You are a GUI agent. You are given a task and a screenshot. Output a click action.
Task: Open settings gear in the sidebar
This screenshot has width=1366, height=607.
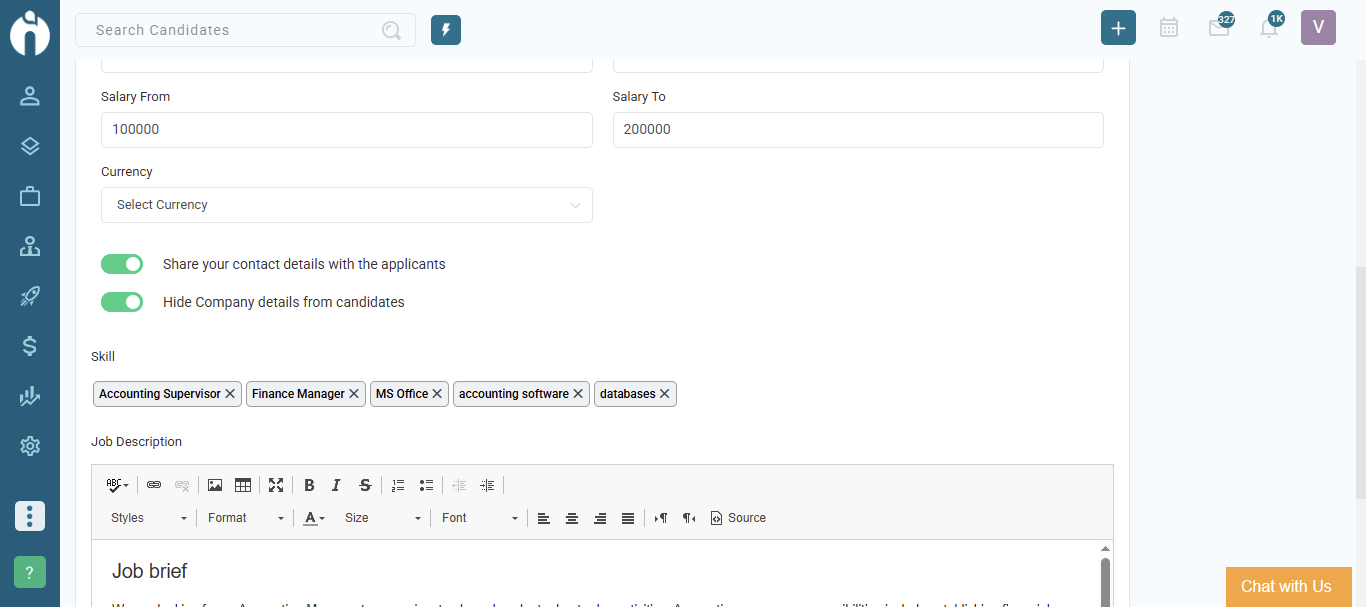30,446
